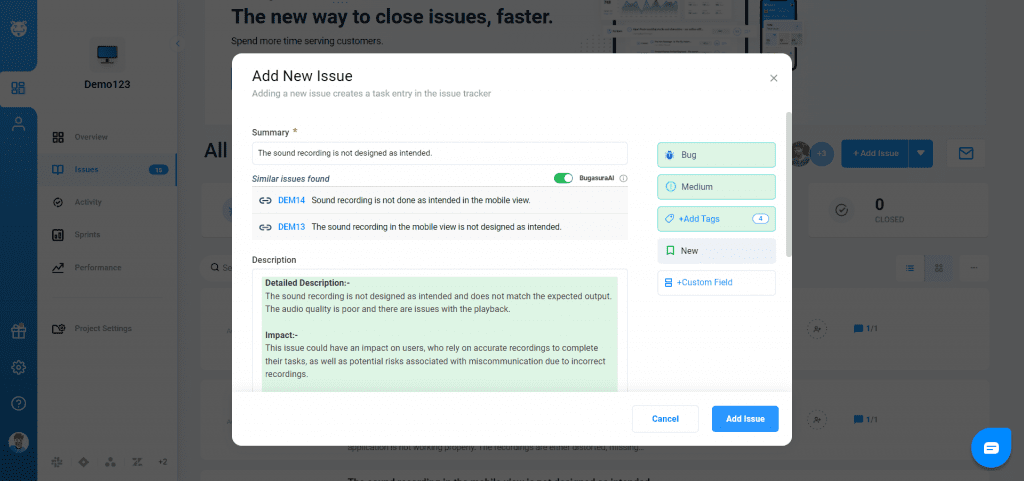Click the help question mark icon
1024x481 pixels.
tap(18, 403)
